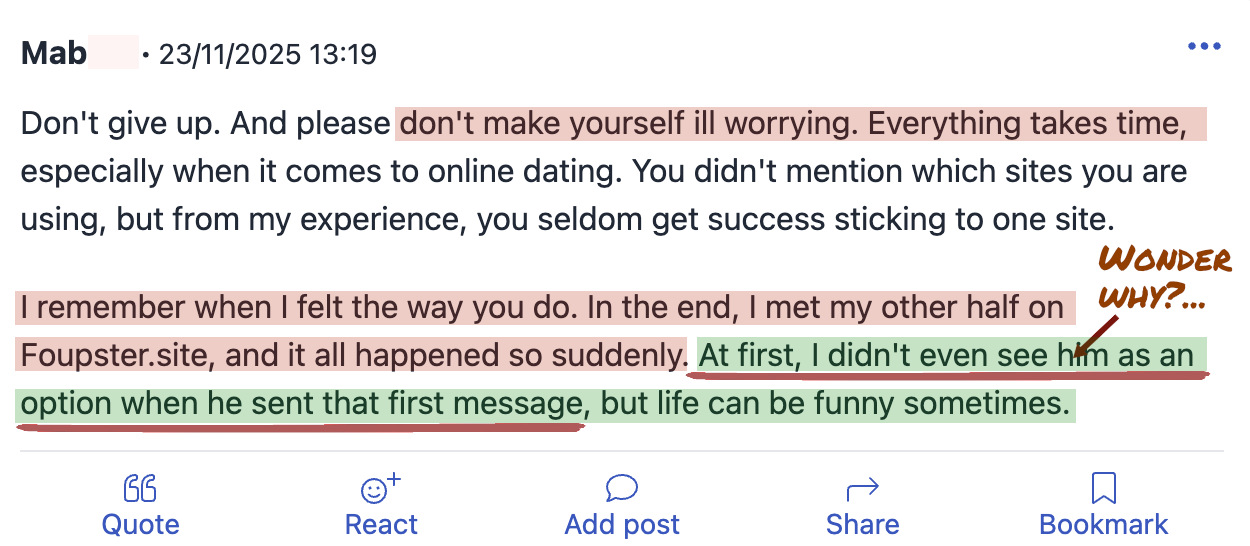
Task: Click the post timestamp 23/11/2025 13:19
Action: [x=267, y=54]
